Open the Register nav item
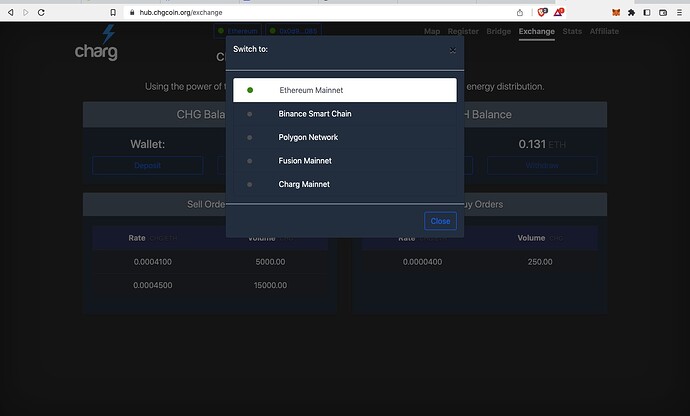The width and height of the screenshot is (690, 416). pyautogui.click(x=463, y=31)
